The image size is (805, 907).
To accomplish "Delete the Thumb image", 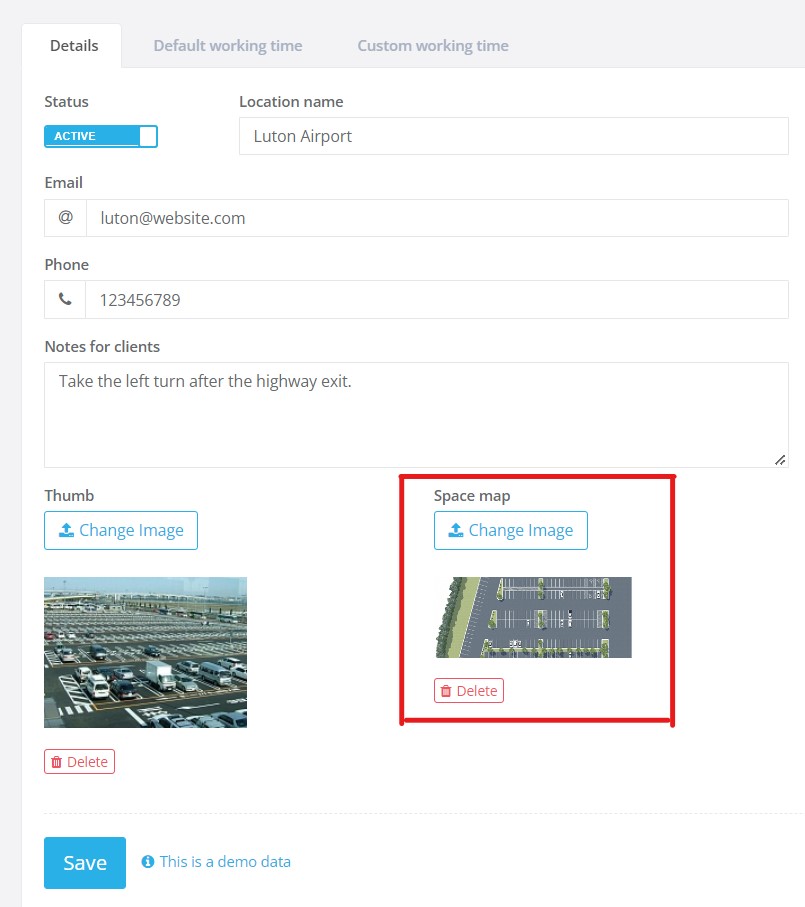I will tap(79, 762).
